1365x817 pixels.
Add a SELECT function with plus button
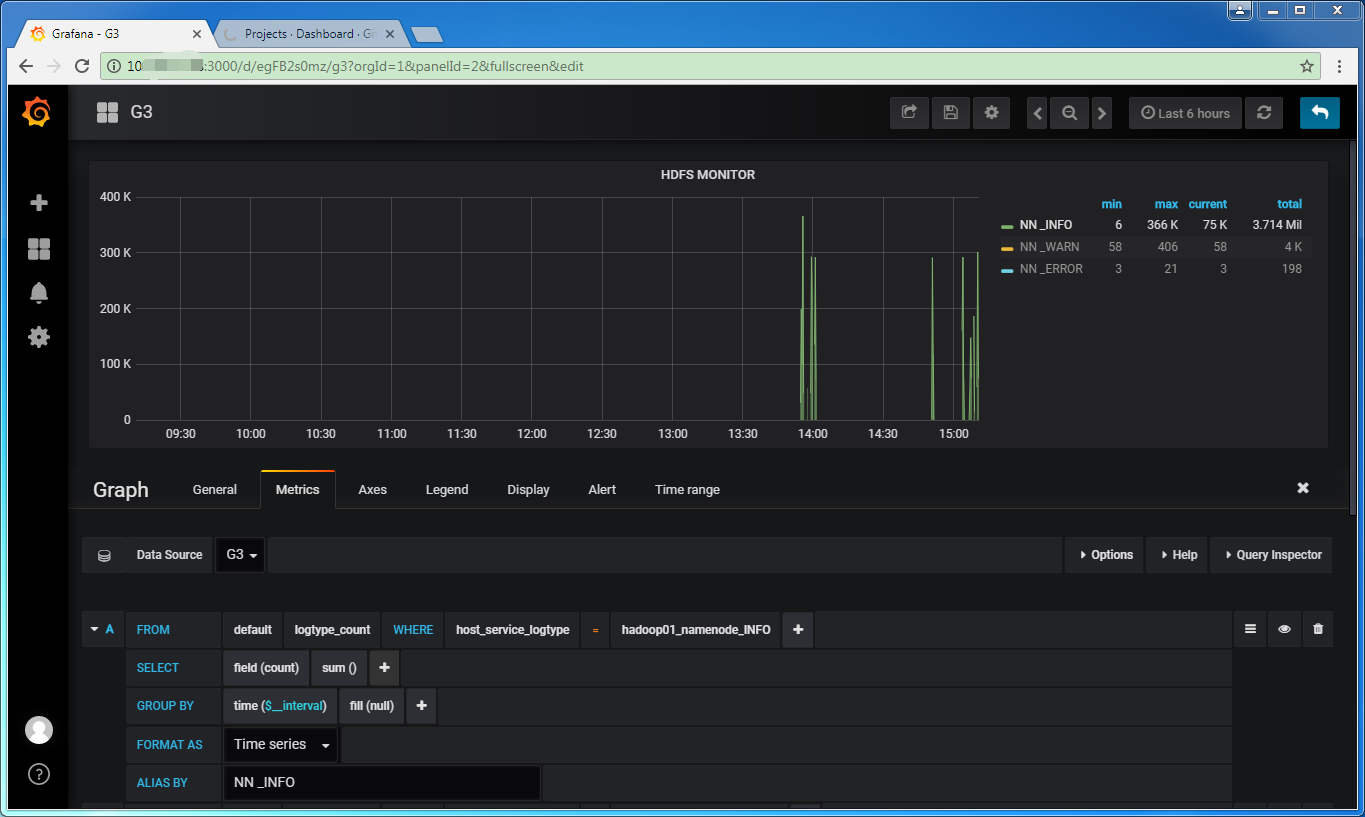384,667
